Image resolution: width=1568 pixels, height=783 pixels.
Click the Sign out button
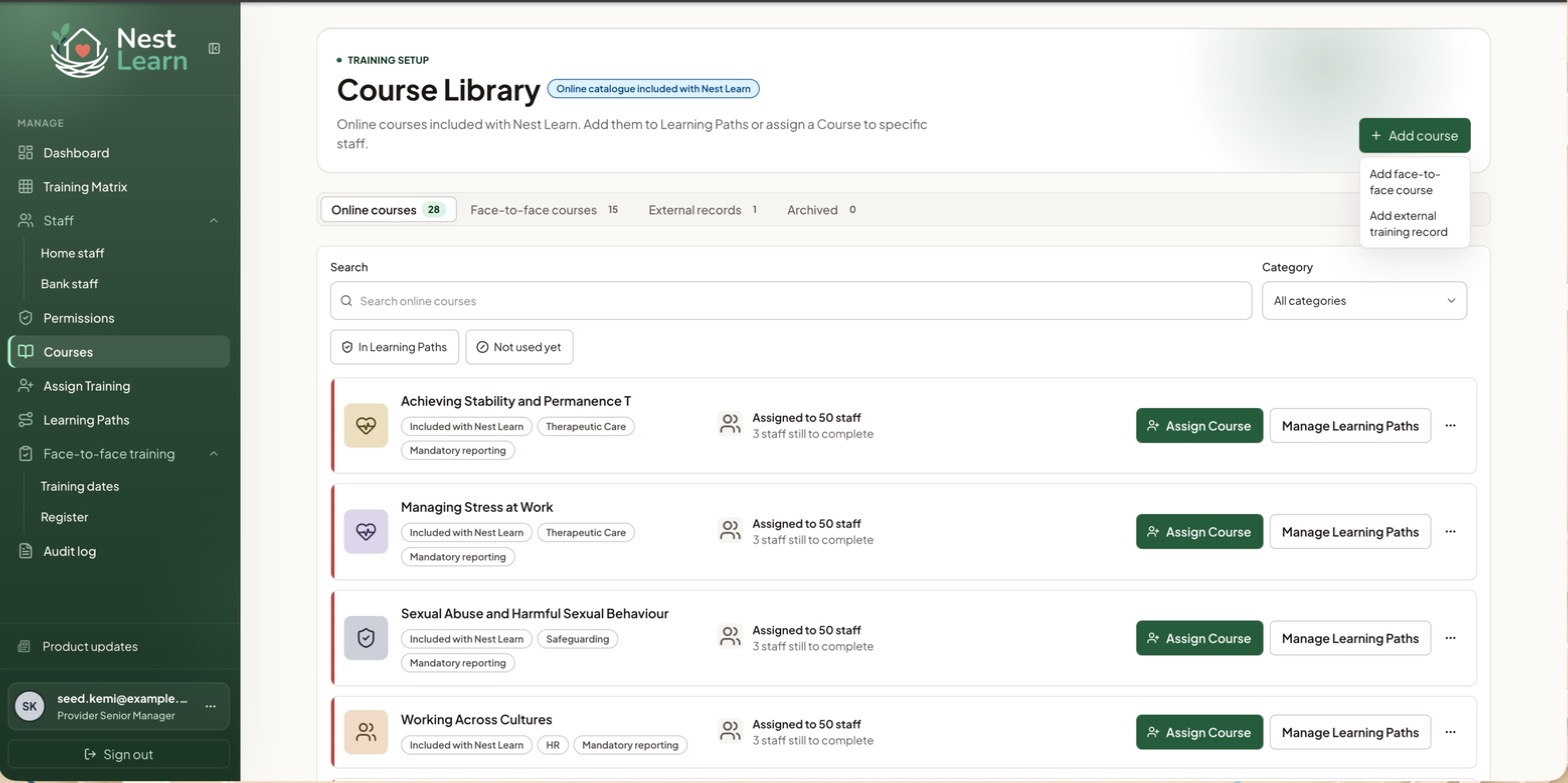[119, 754]
